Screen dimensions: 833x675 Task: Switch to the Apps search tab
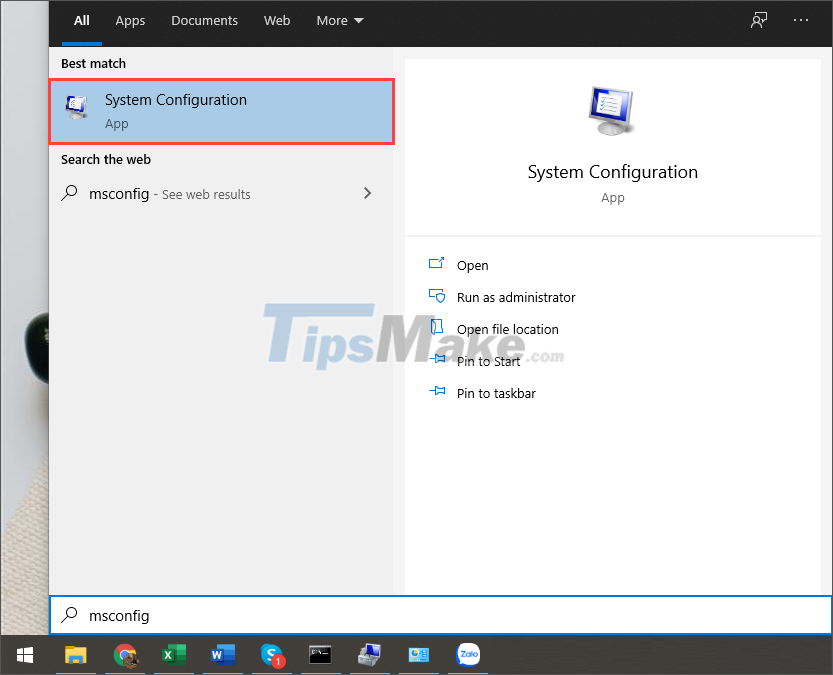130,20
